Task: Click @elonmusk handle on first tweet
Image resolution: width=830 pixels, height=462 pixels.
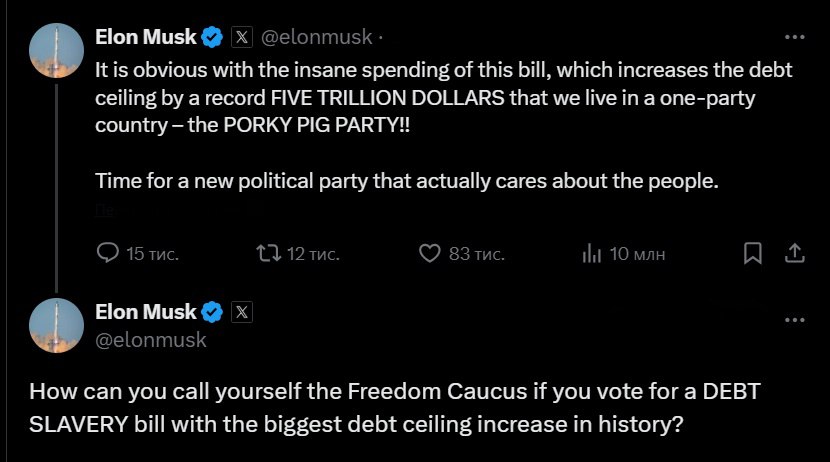Action: pos(316,38)
